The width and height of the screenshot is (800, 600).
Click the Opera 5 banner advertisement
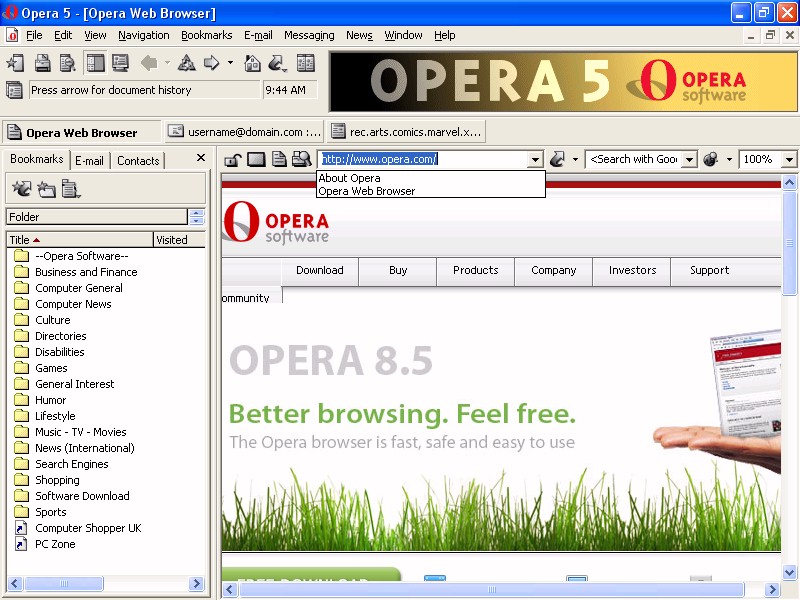click(x=563, y=82)
